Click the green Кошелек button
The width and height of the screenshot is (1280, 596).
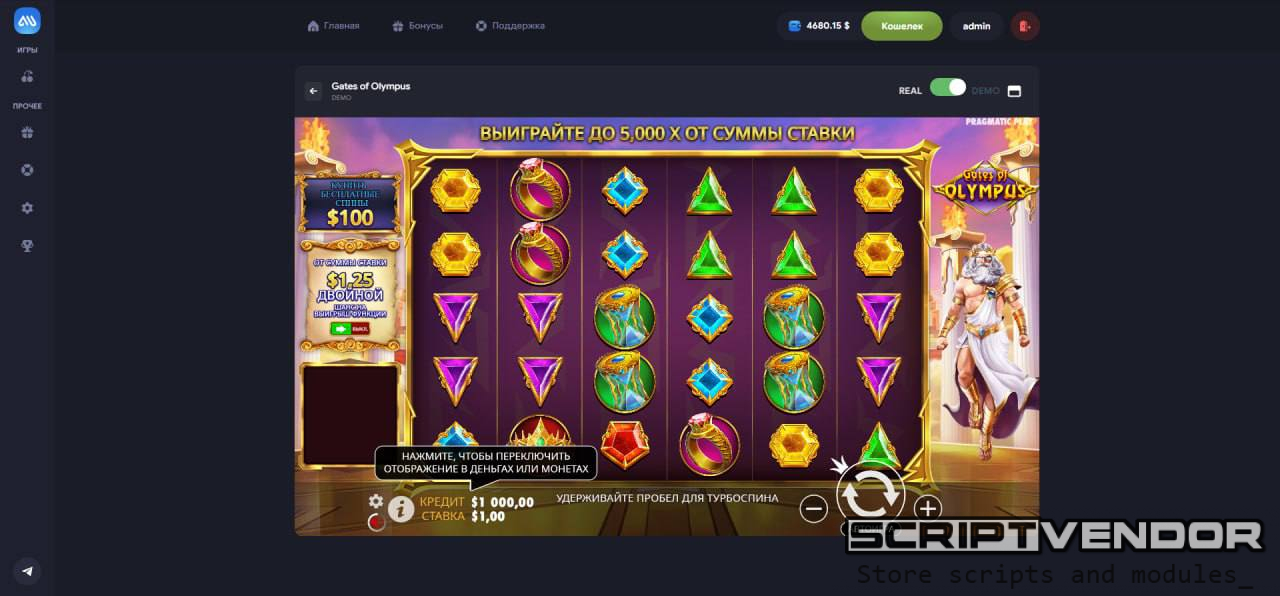coord(902,26)
